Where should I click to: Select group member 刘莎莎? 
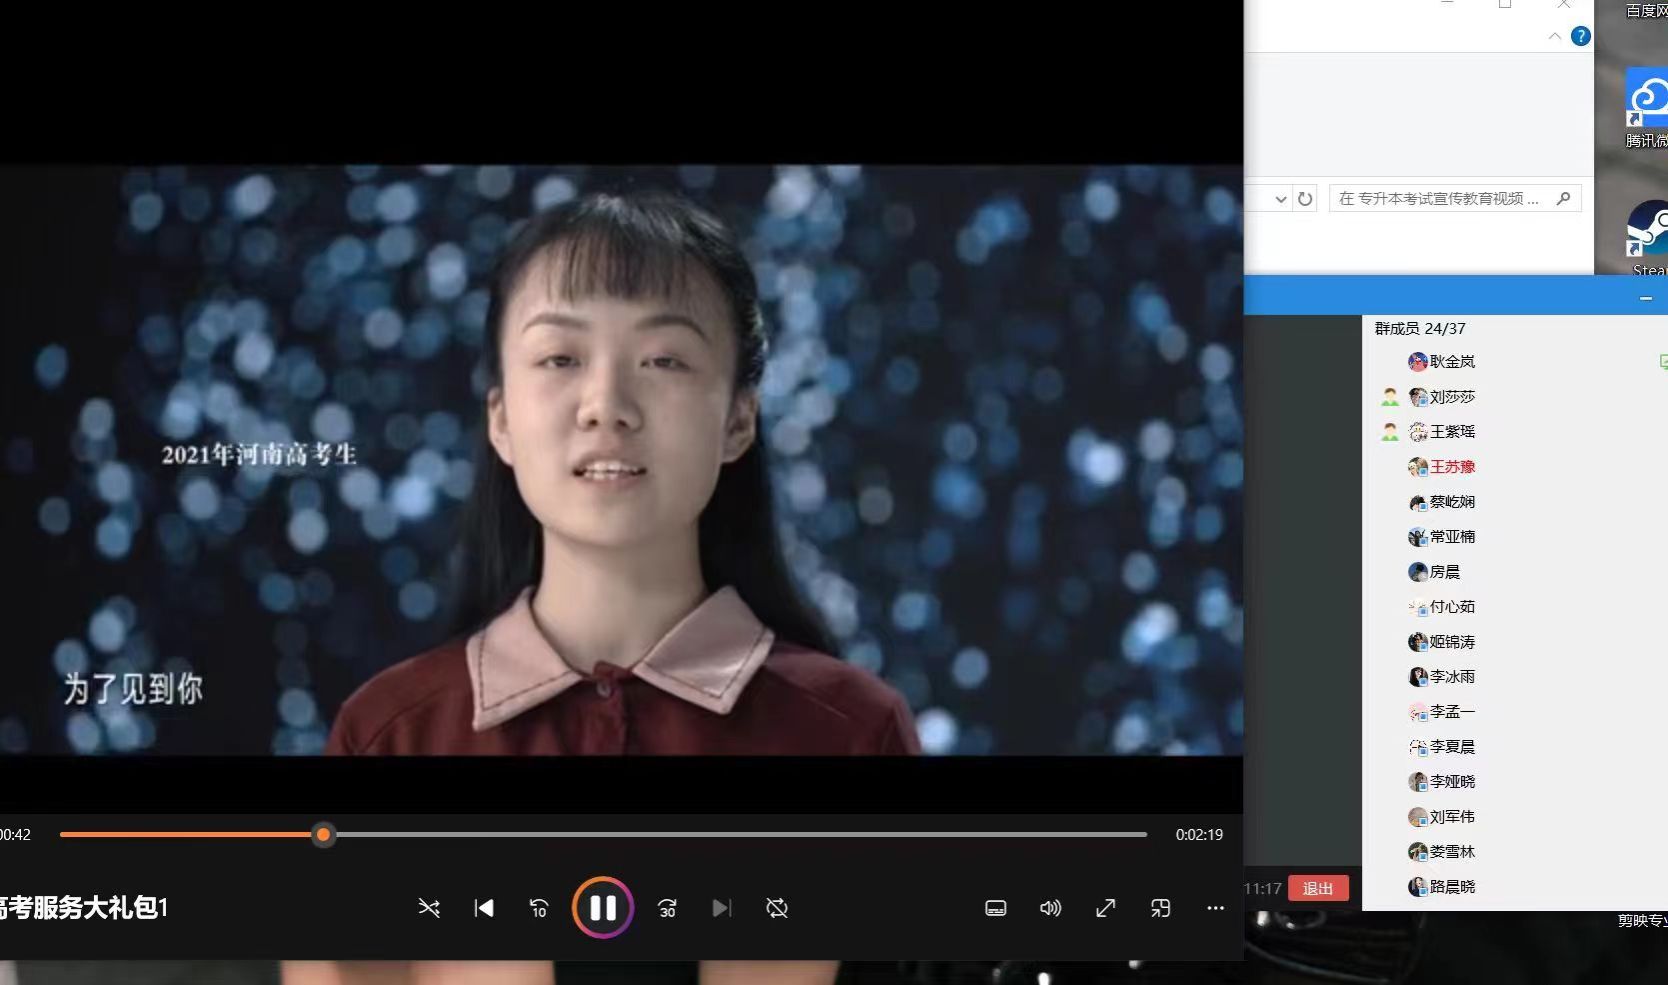pos(1452,397)
